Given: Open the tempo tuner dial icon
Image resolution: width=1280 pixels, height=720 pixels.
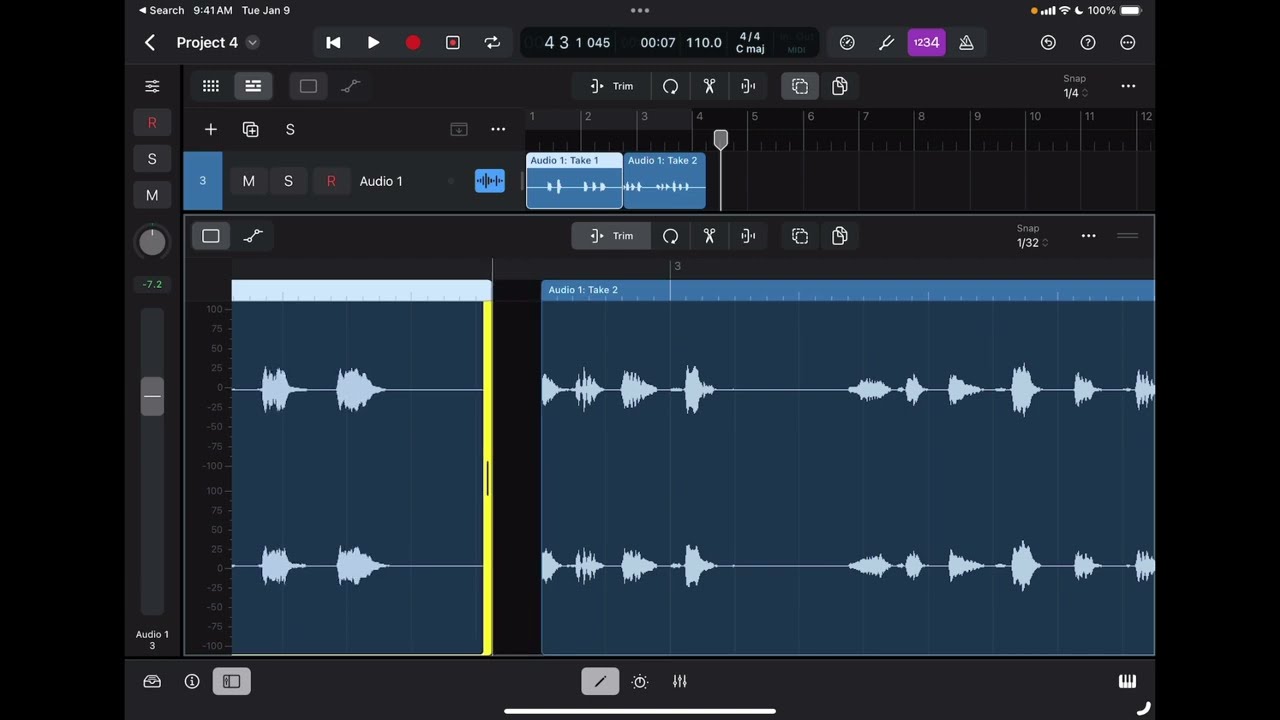Looking at the screenshot, I should click(847, 42).
